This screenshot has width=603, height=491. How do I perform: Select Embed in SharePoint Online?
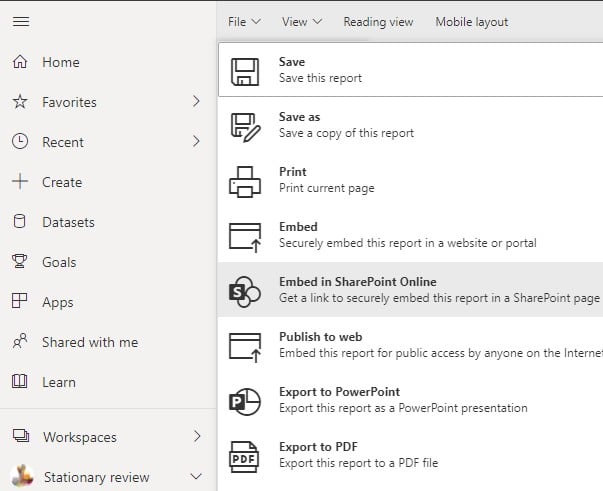click(x=410, y=290)
